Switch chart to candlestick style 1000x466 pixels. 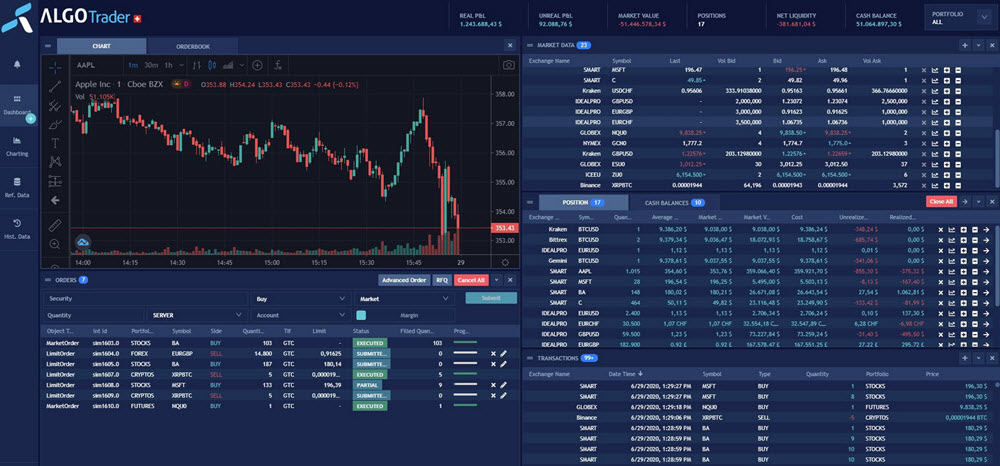coord(212,65)
